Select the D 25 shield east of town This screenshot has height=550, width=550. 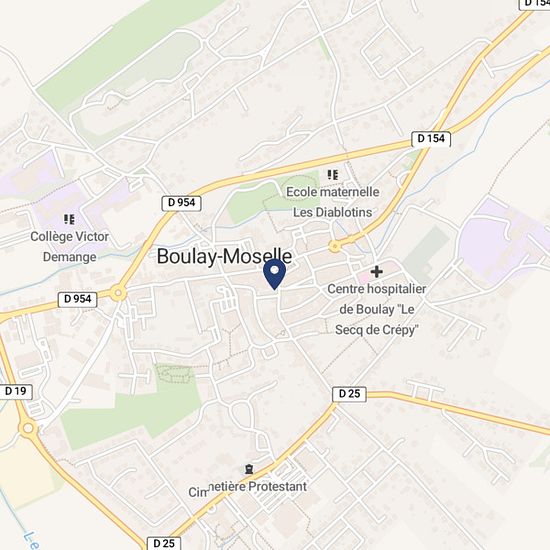click(x=349, y=394)
